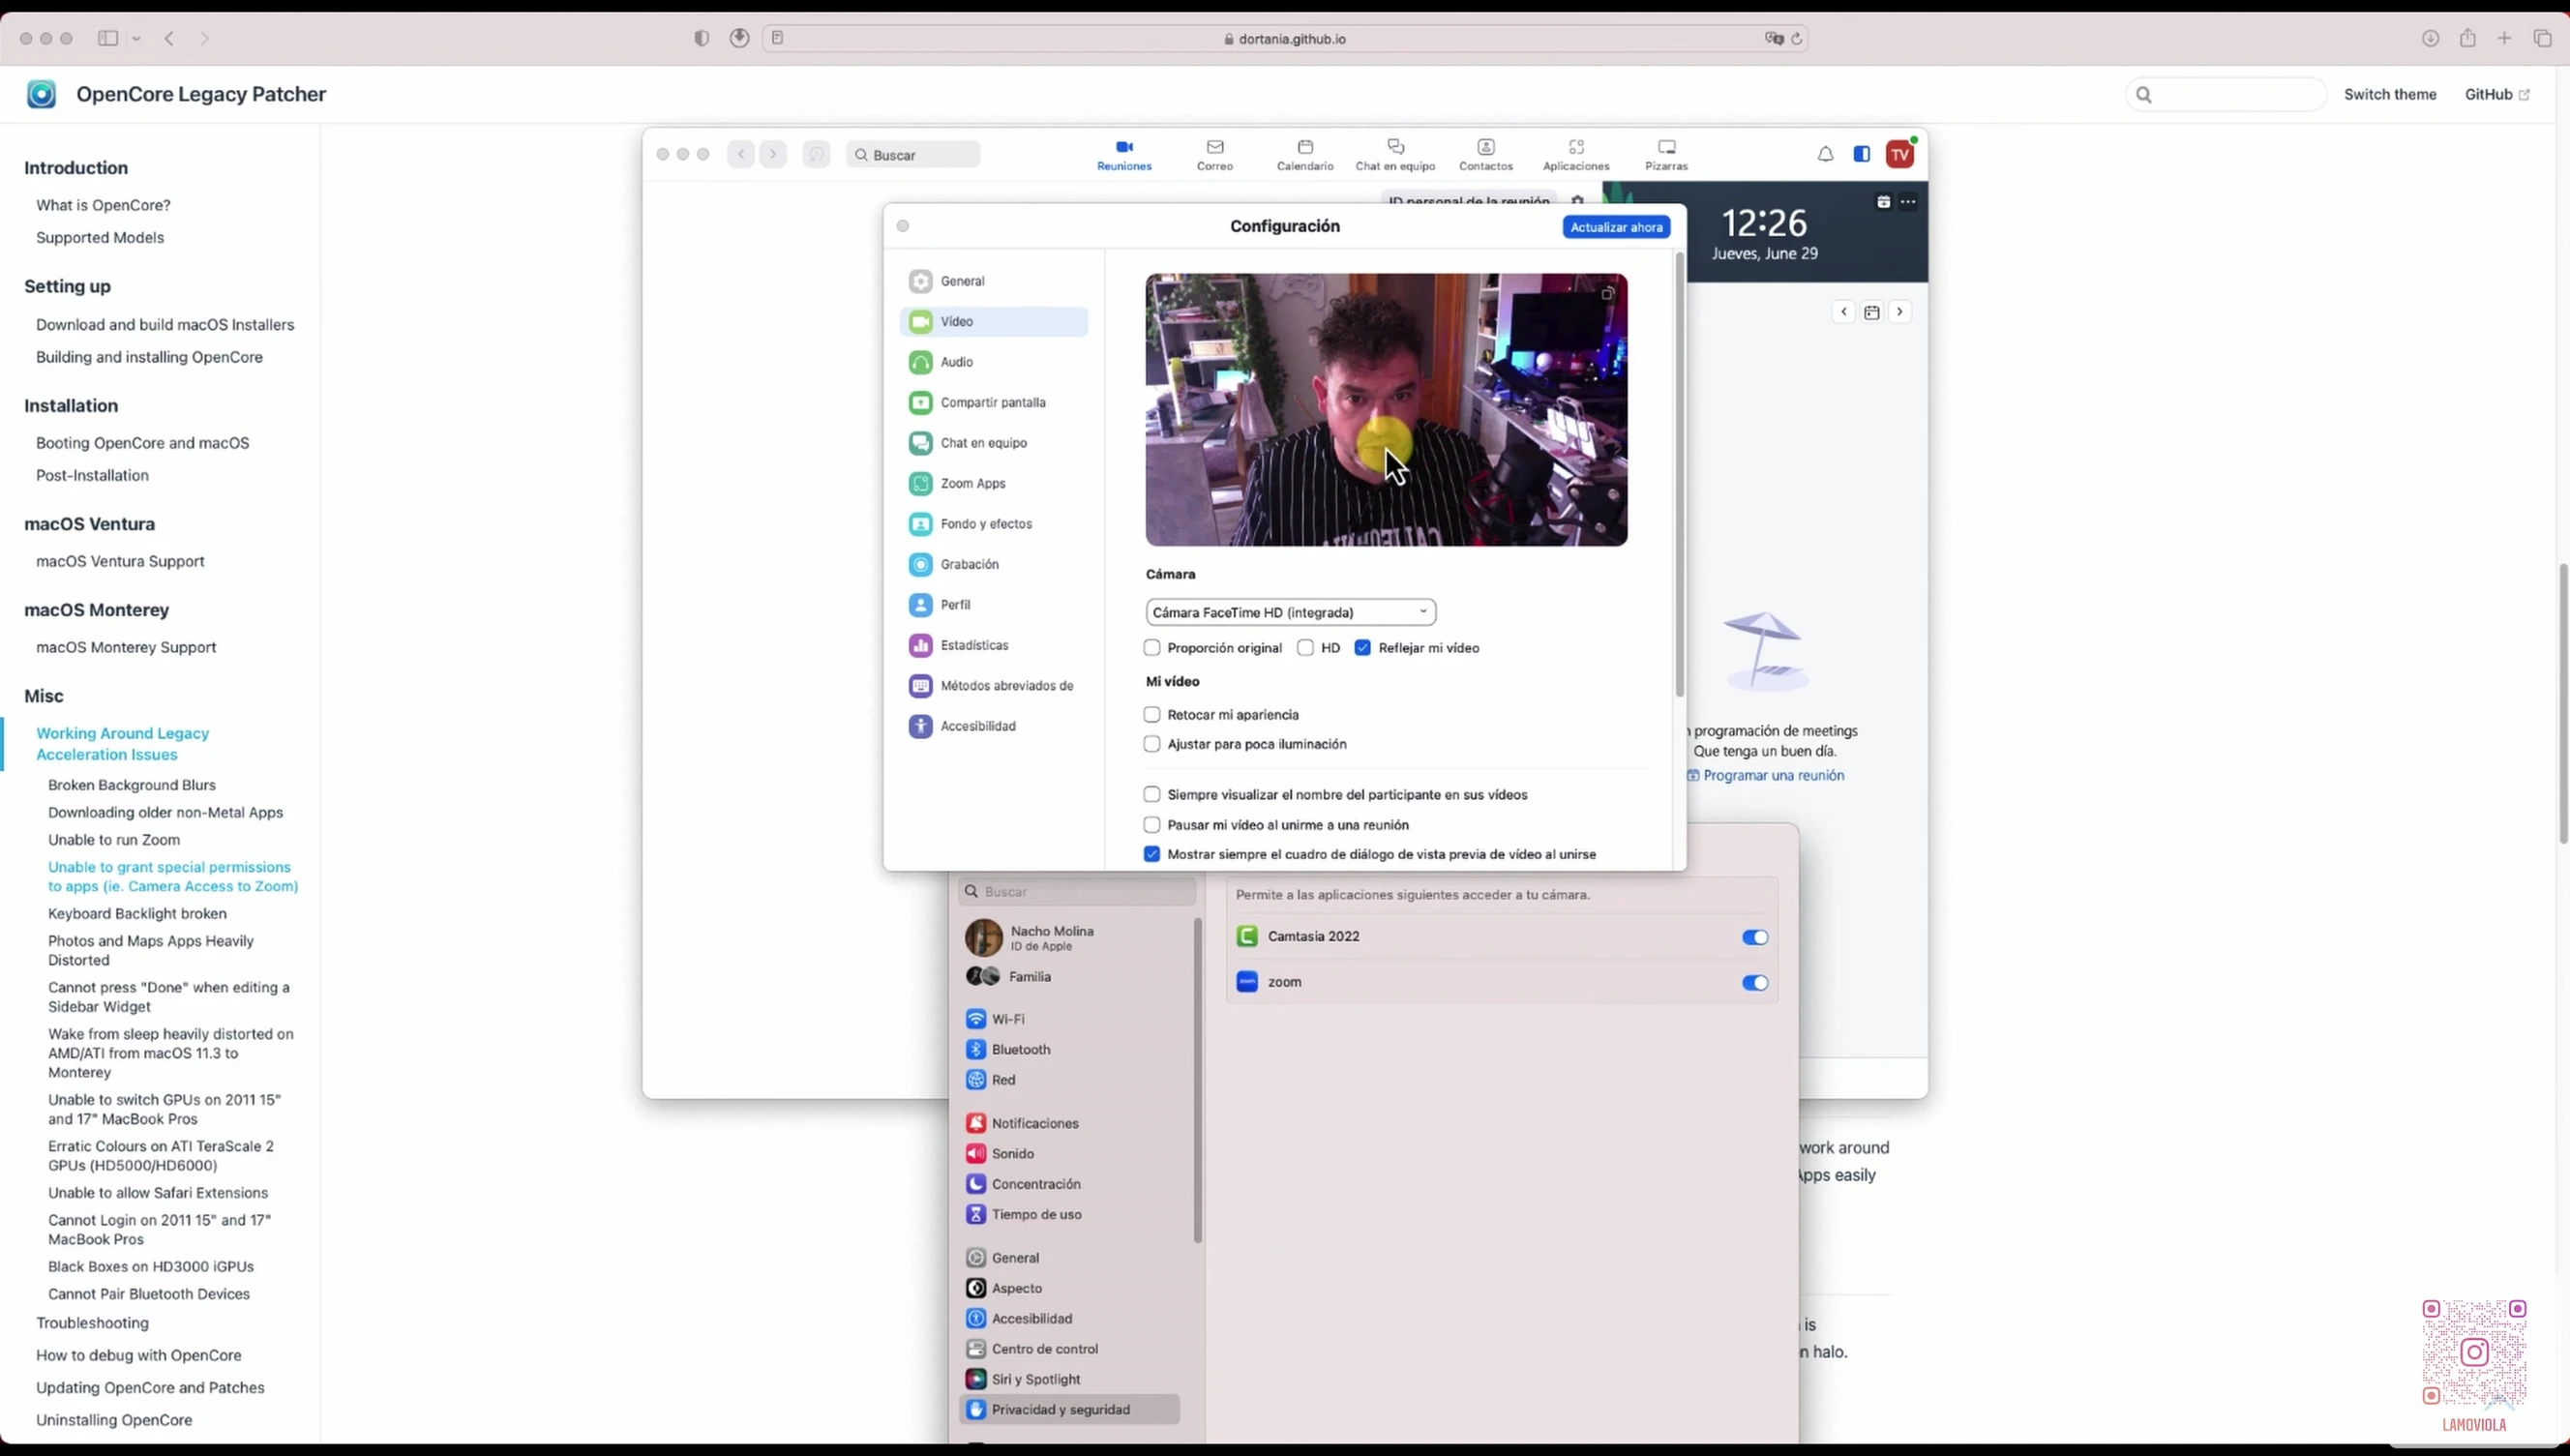Click Zoom calendar previous arrow
Image resolution: width=2570 pixels, height=1456 pixels.
pos(1844,312)
